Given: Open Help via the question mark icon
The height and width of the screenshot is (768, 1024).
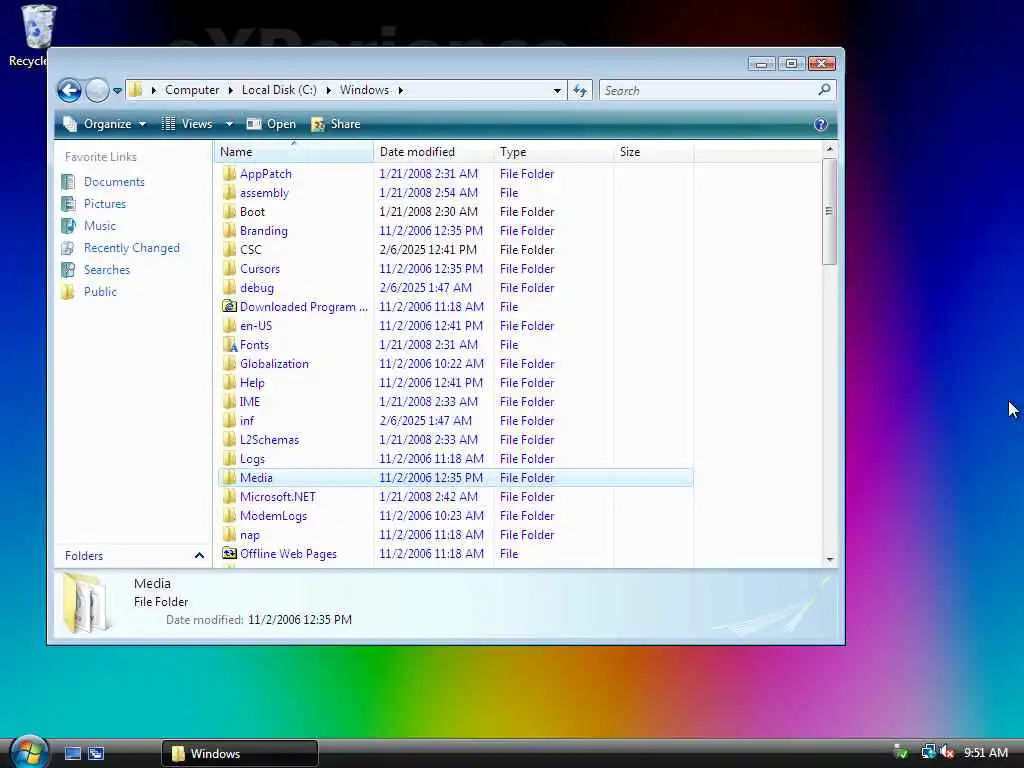Looking at the screenshot, I should pyautogui.click(x=821, y=124).
